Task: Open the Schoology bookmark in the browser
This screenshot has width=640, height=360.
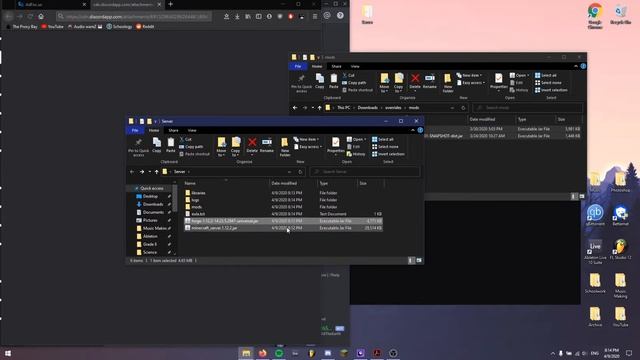Action: pyautogui.click(x=119, y=27)
